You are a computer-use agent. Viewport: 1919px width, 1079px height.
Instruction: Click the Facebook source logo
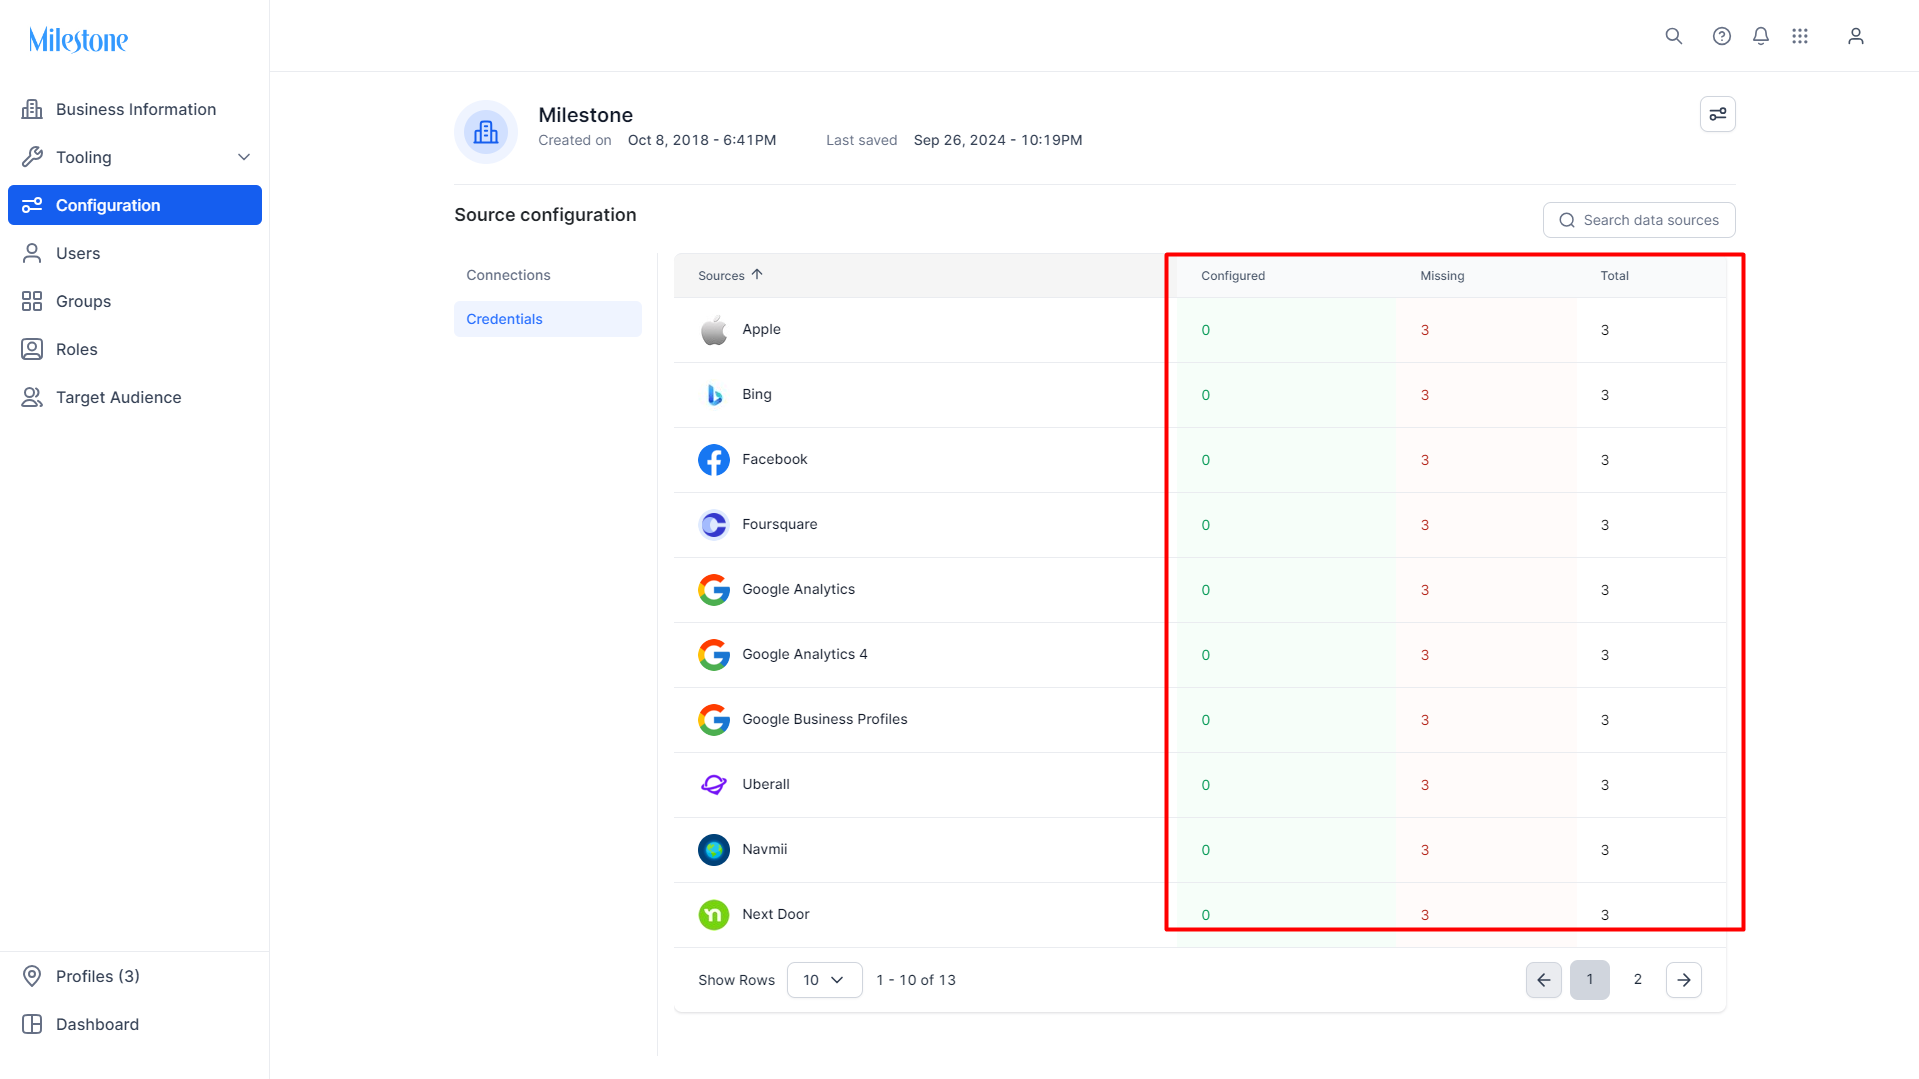714,460
